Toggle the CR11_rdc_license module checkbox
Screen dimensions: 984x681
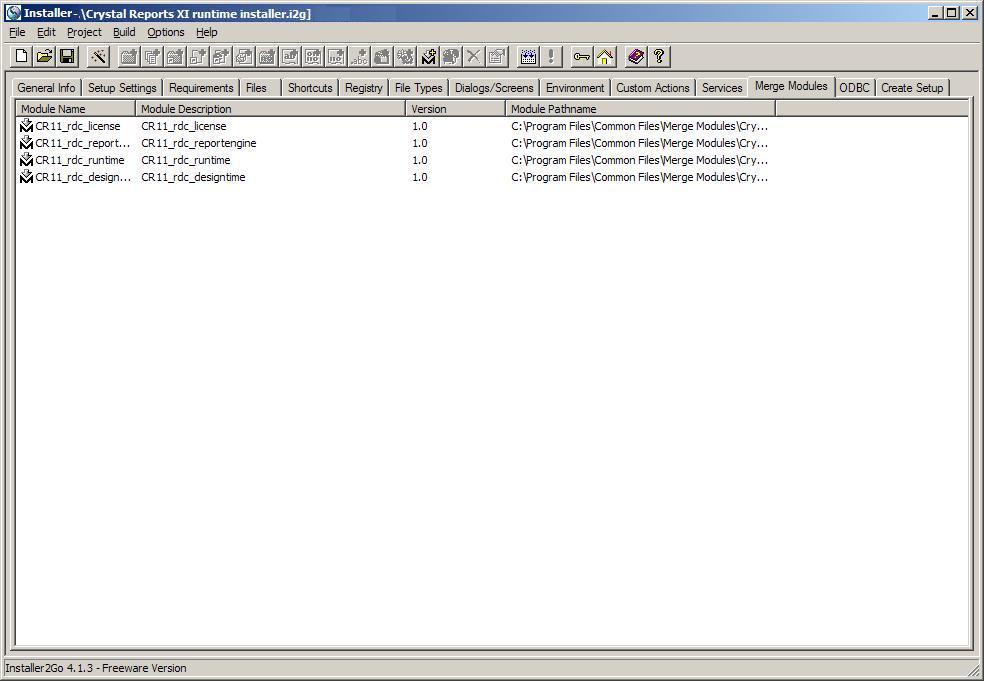pyautogui.click(x=27, y=126)
